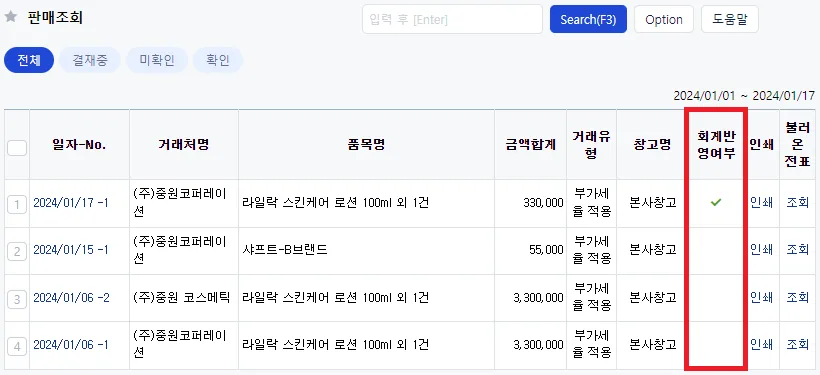Select the 전체 tab
The width and height of the screenshot is (820, 375).
tap(29, 60)
